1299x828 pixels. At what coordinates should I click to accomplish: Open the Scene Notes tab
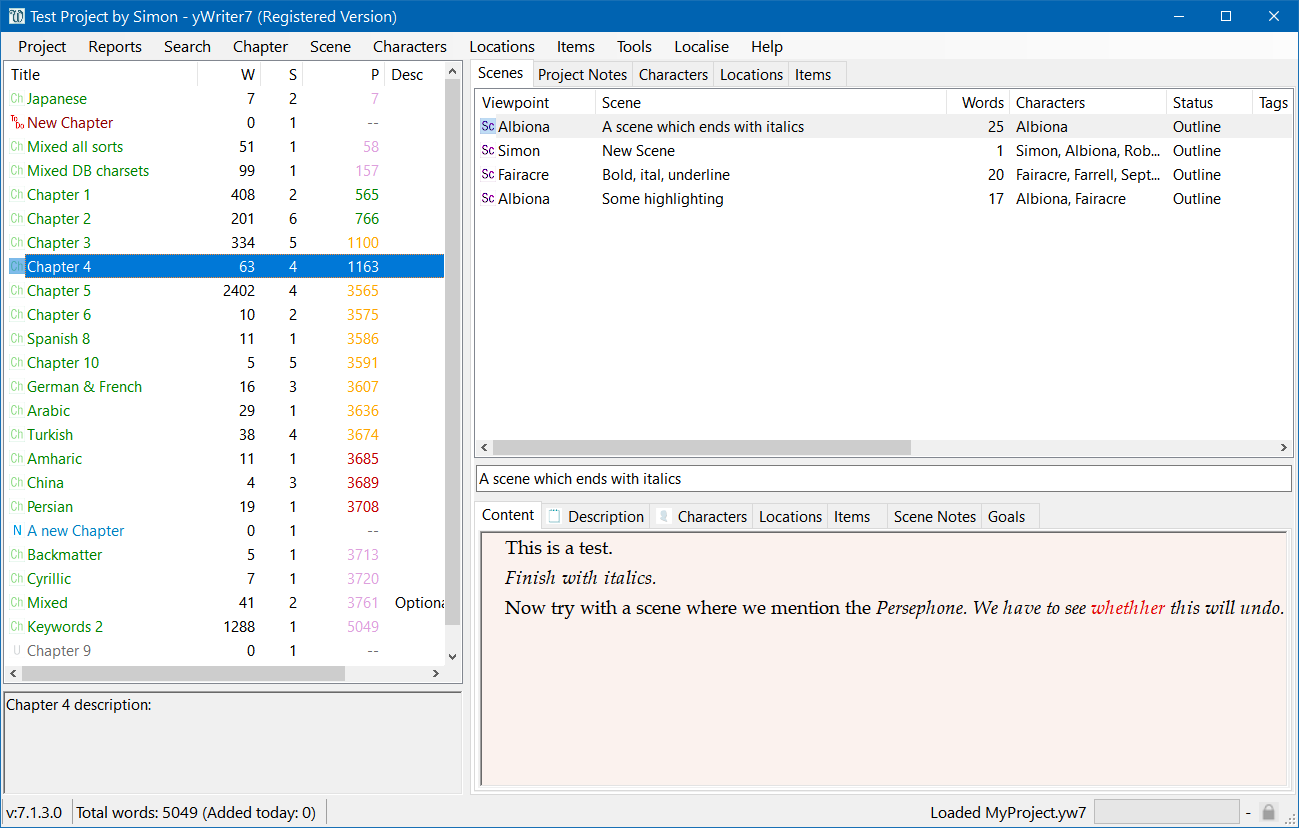click(934, 517)
